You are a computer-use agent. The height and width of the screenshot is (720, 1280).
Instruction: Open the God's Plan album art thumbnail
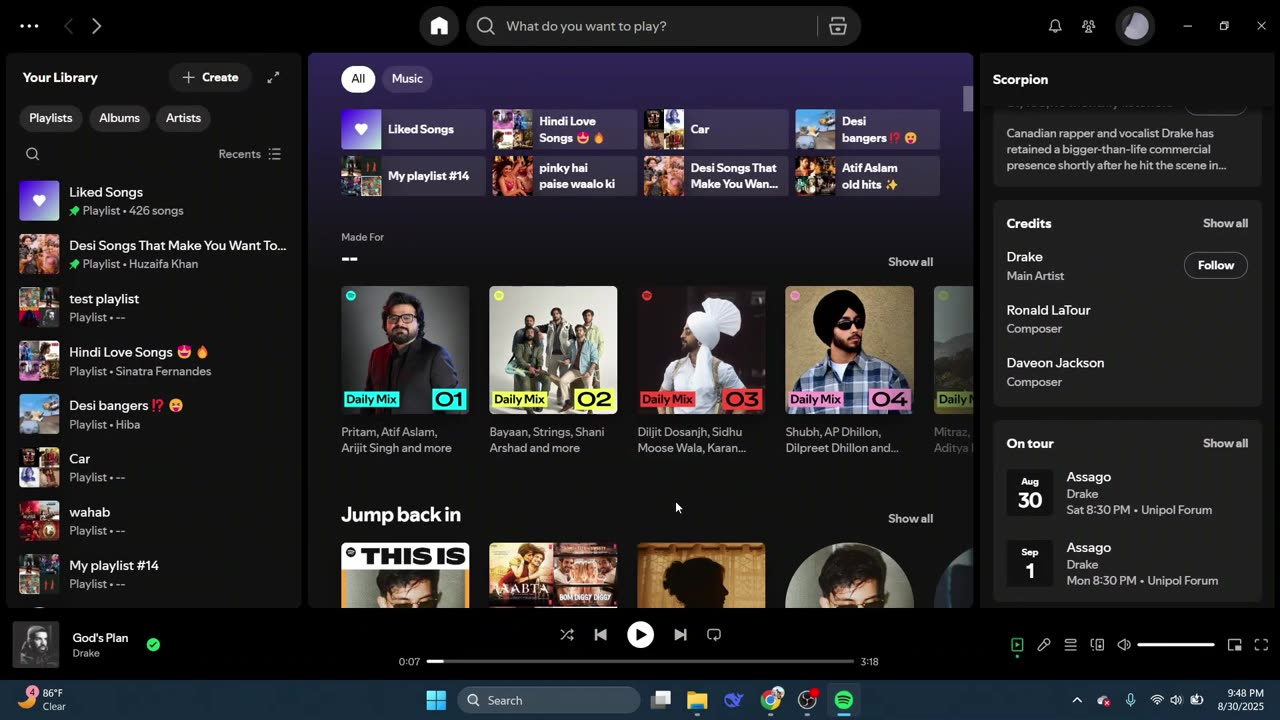tap(35, 645)
